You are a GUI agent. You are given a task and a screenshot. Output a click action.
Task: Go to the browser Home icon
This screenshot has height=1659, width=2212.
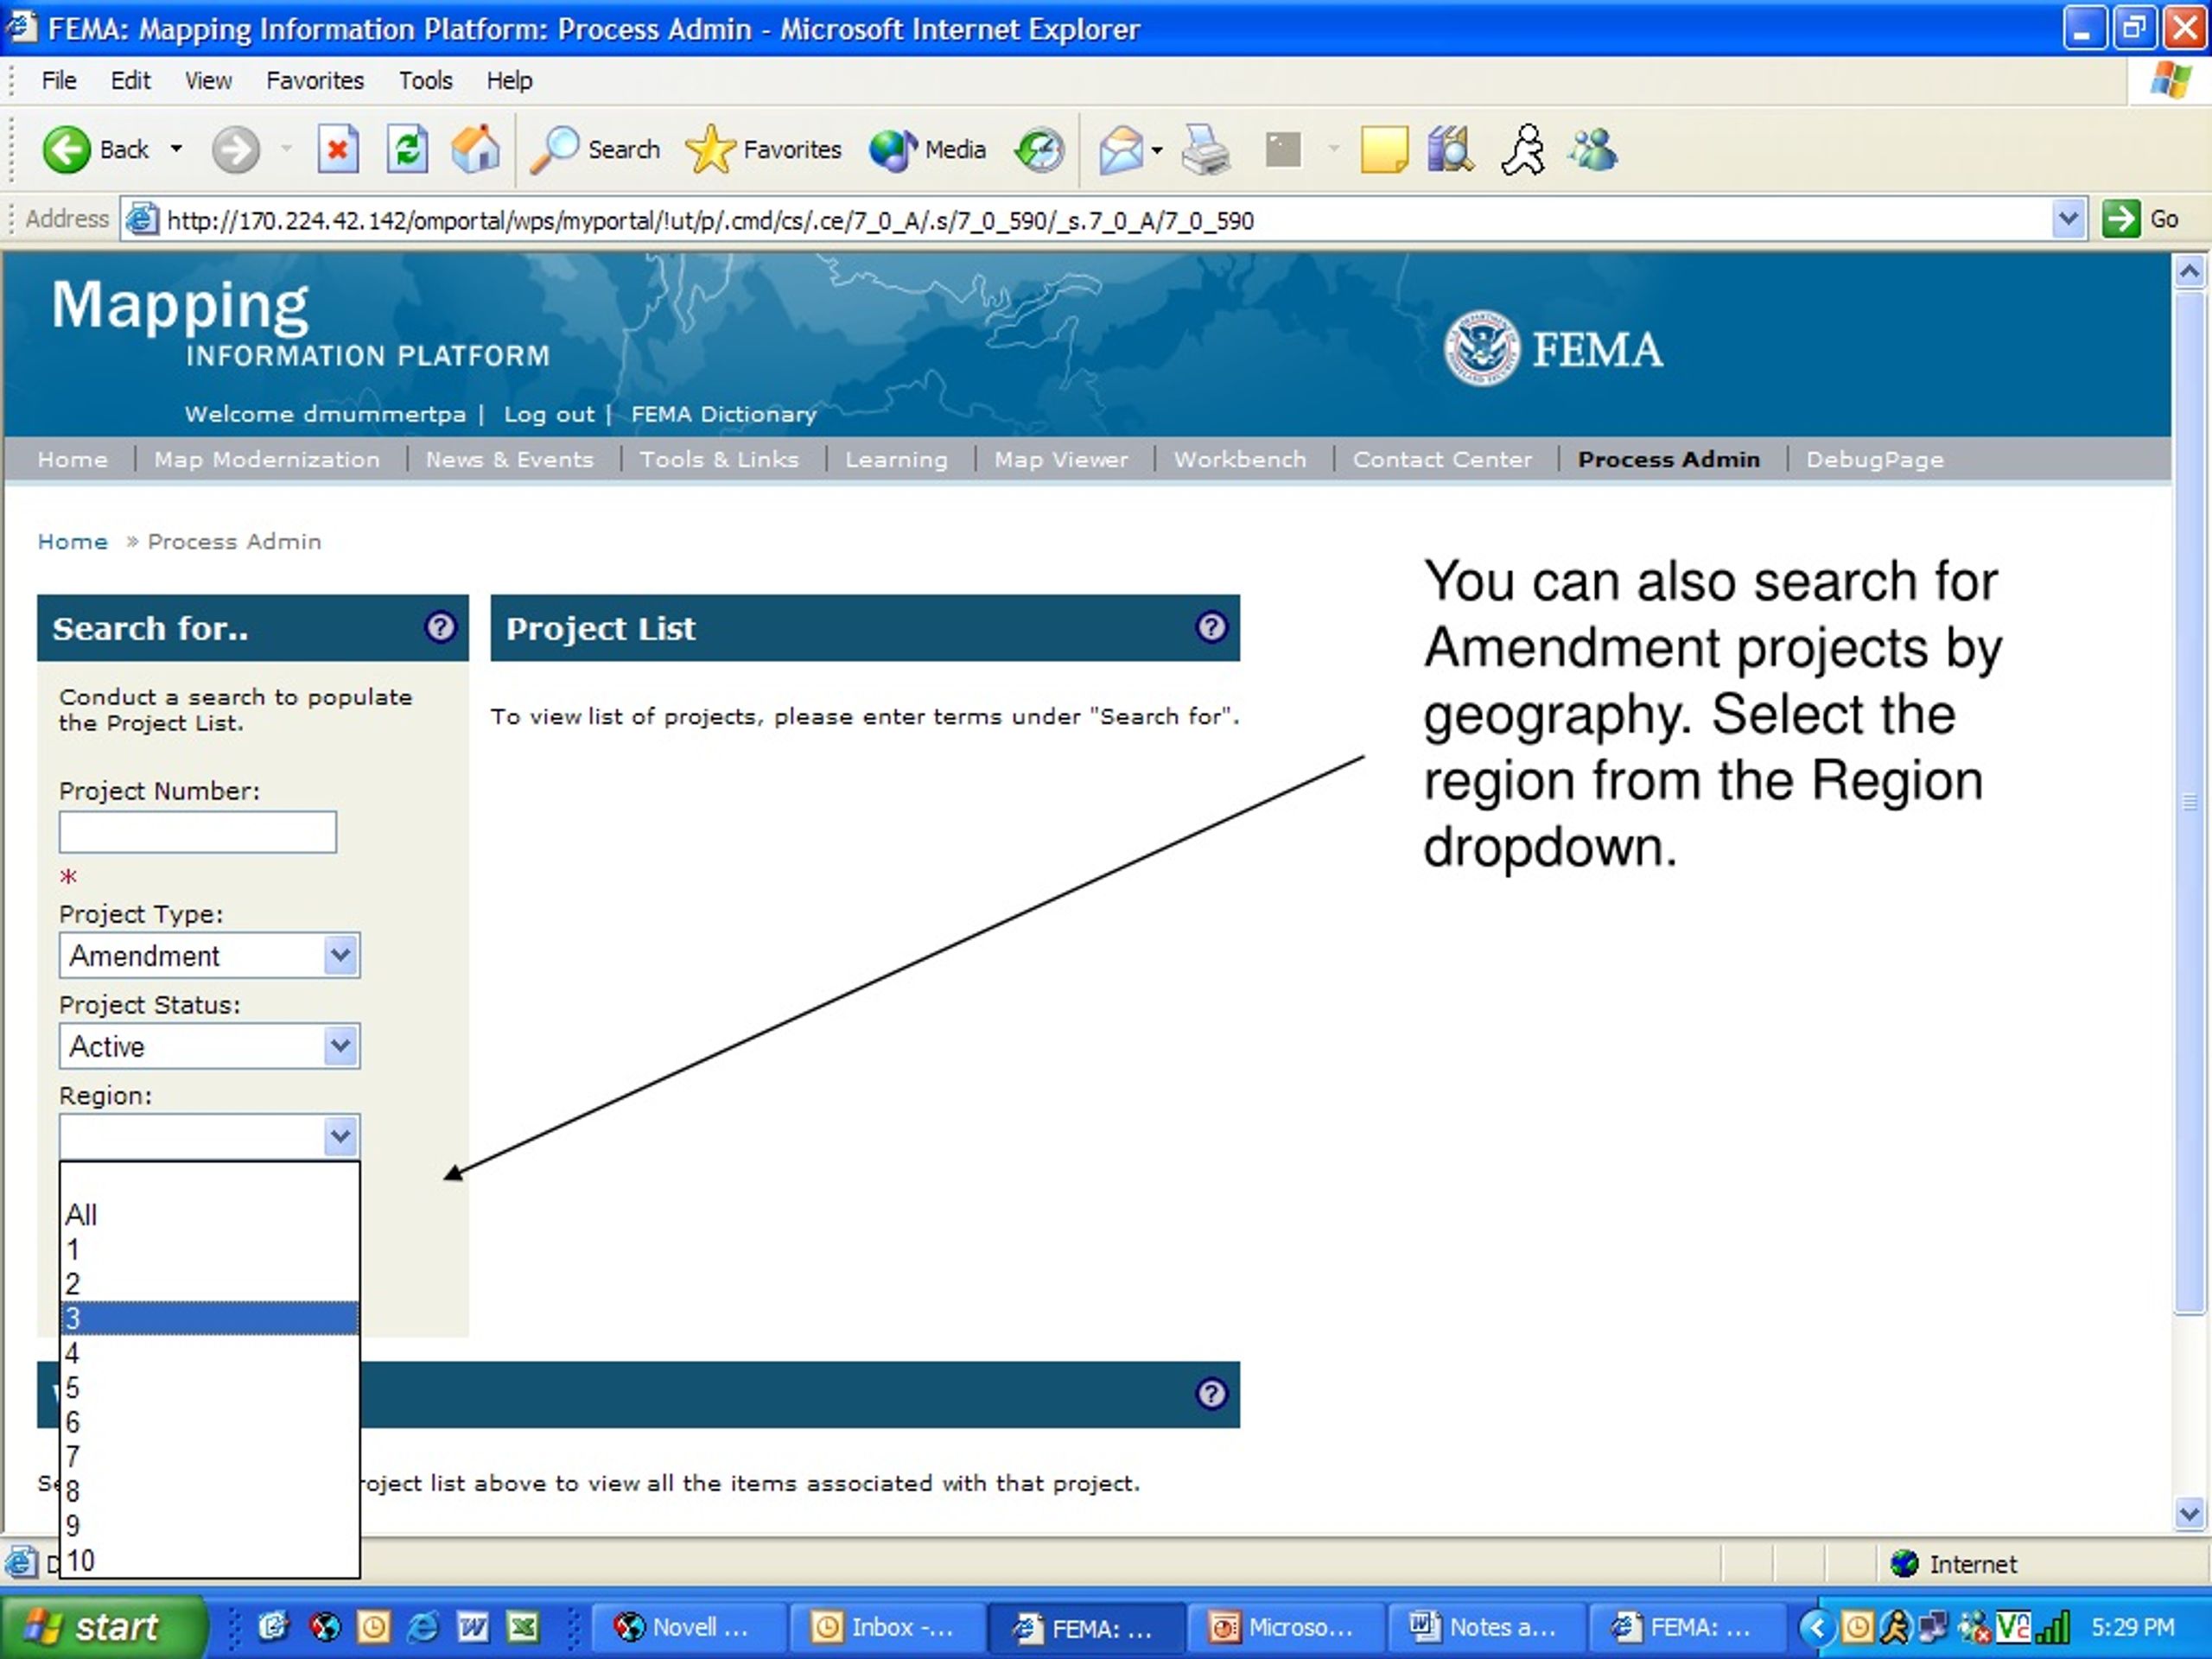475,150
